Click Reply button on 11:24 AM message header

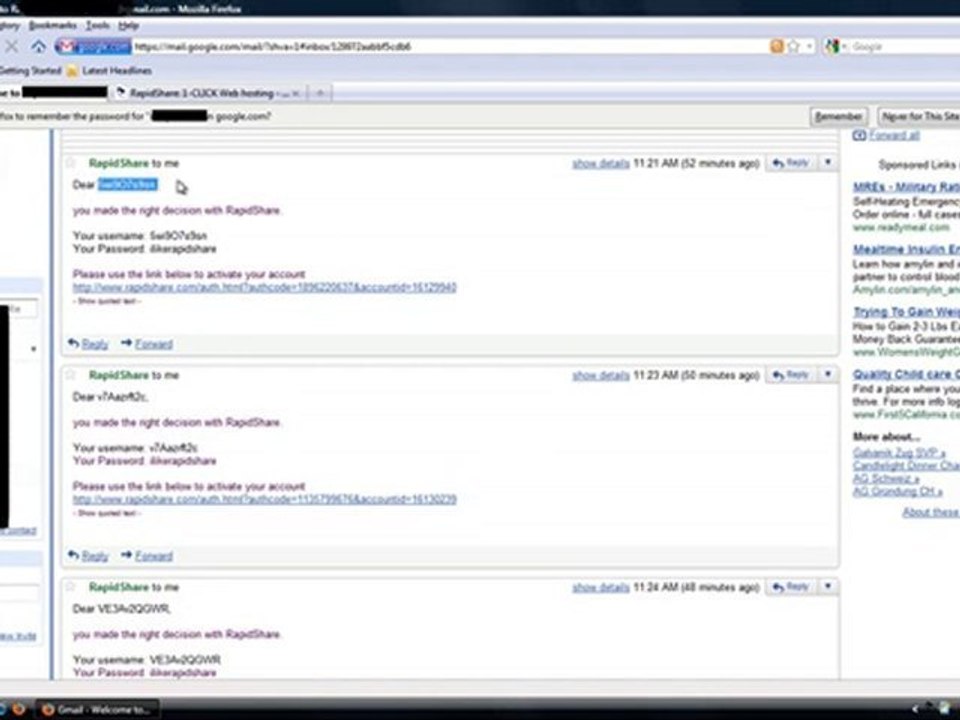click(791, 587)
